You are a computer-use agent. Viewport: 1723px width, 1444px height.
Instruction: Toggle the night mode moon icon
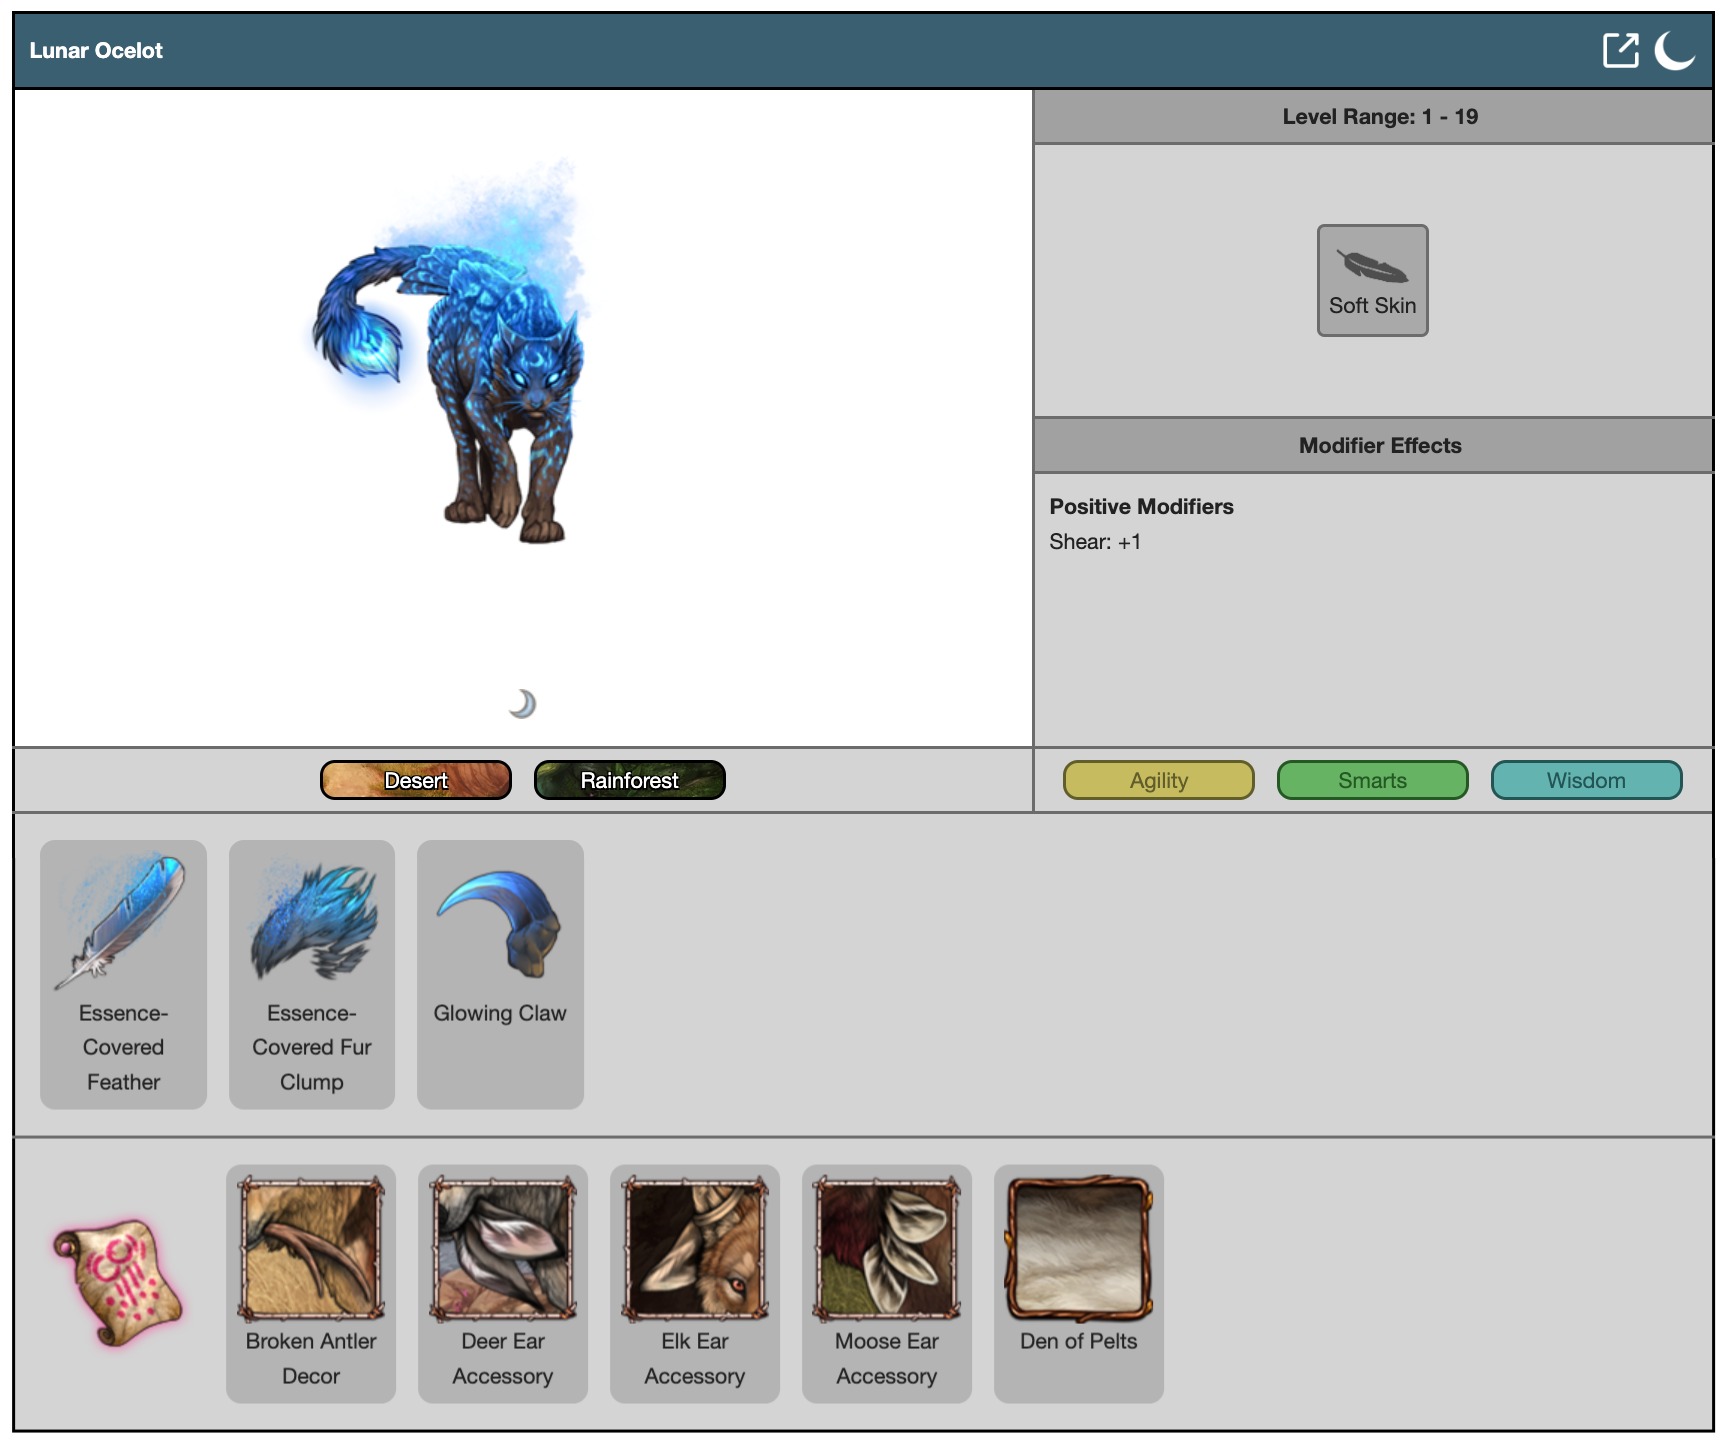pos(1674,50)
